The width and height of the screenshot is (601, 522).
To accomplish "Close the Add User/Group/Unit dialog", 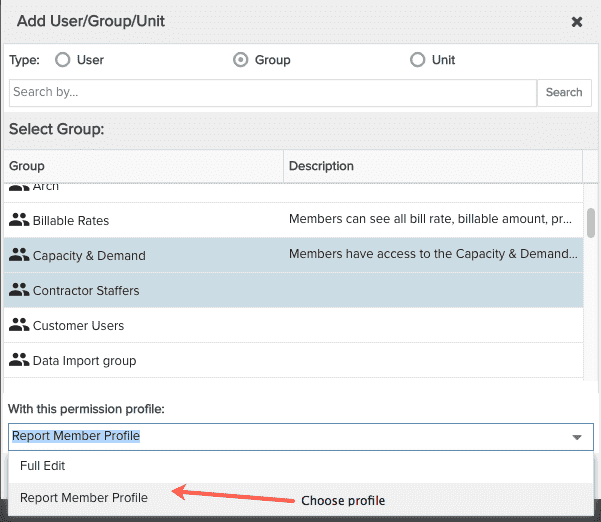I will (577, 22).
